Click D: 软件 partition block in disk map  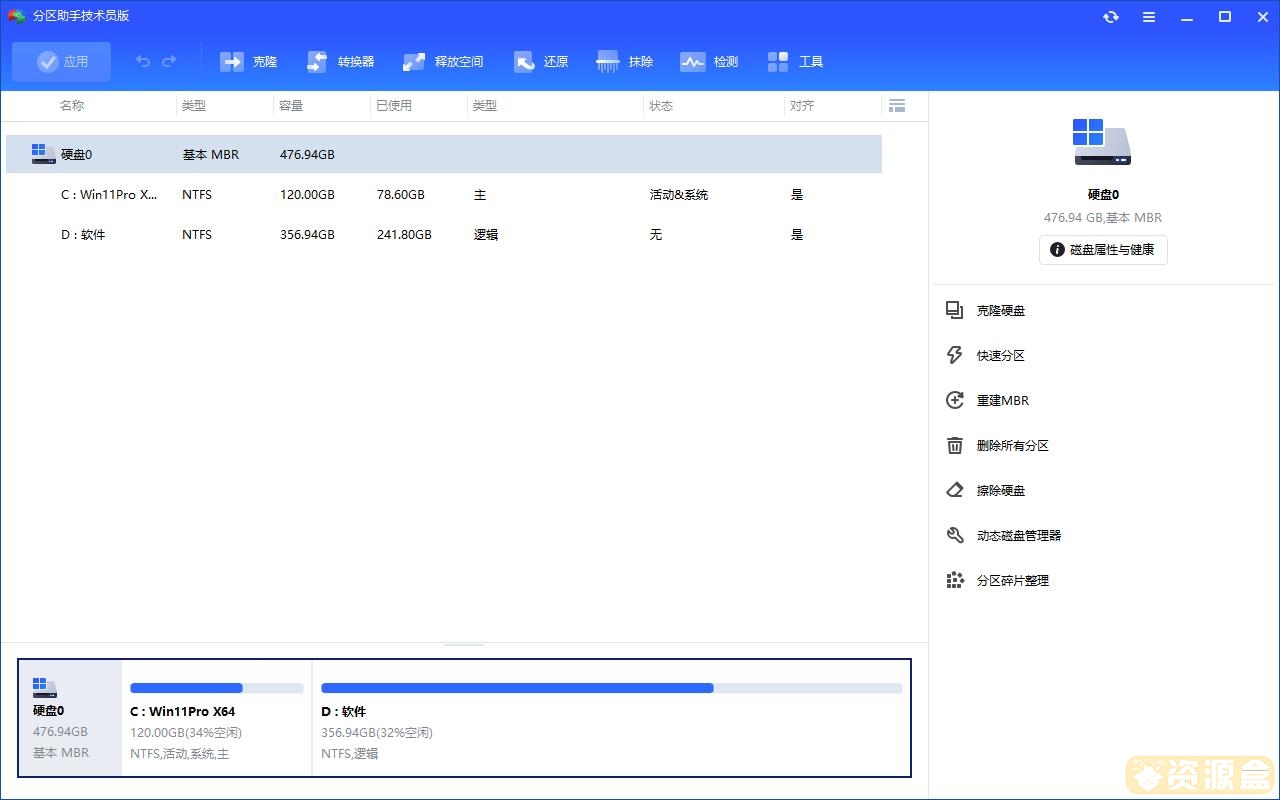click(x=611, y=717)
